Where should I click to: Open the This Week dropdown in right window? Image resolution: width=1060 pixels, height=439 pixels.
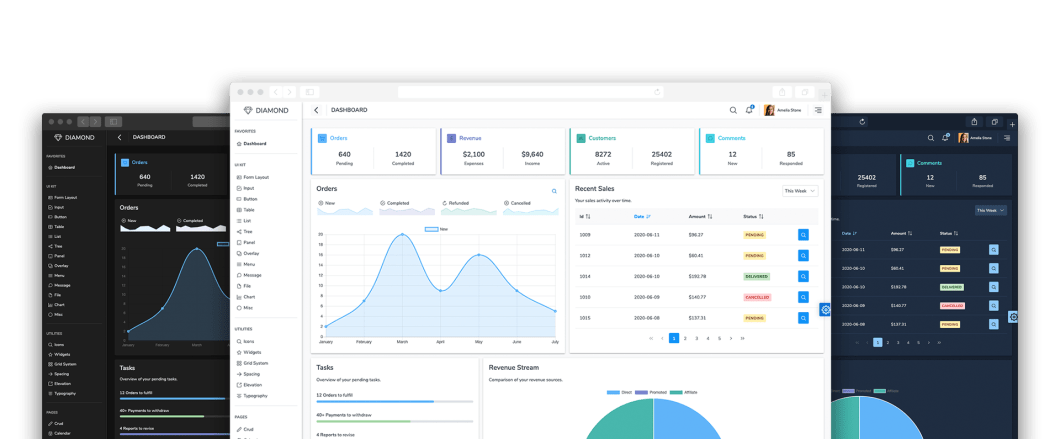pos(990,210)
